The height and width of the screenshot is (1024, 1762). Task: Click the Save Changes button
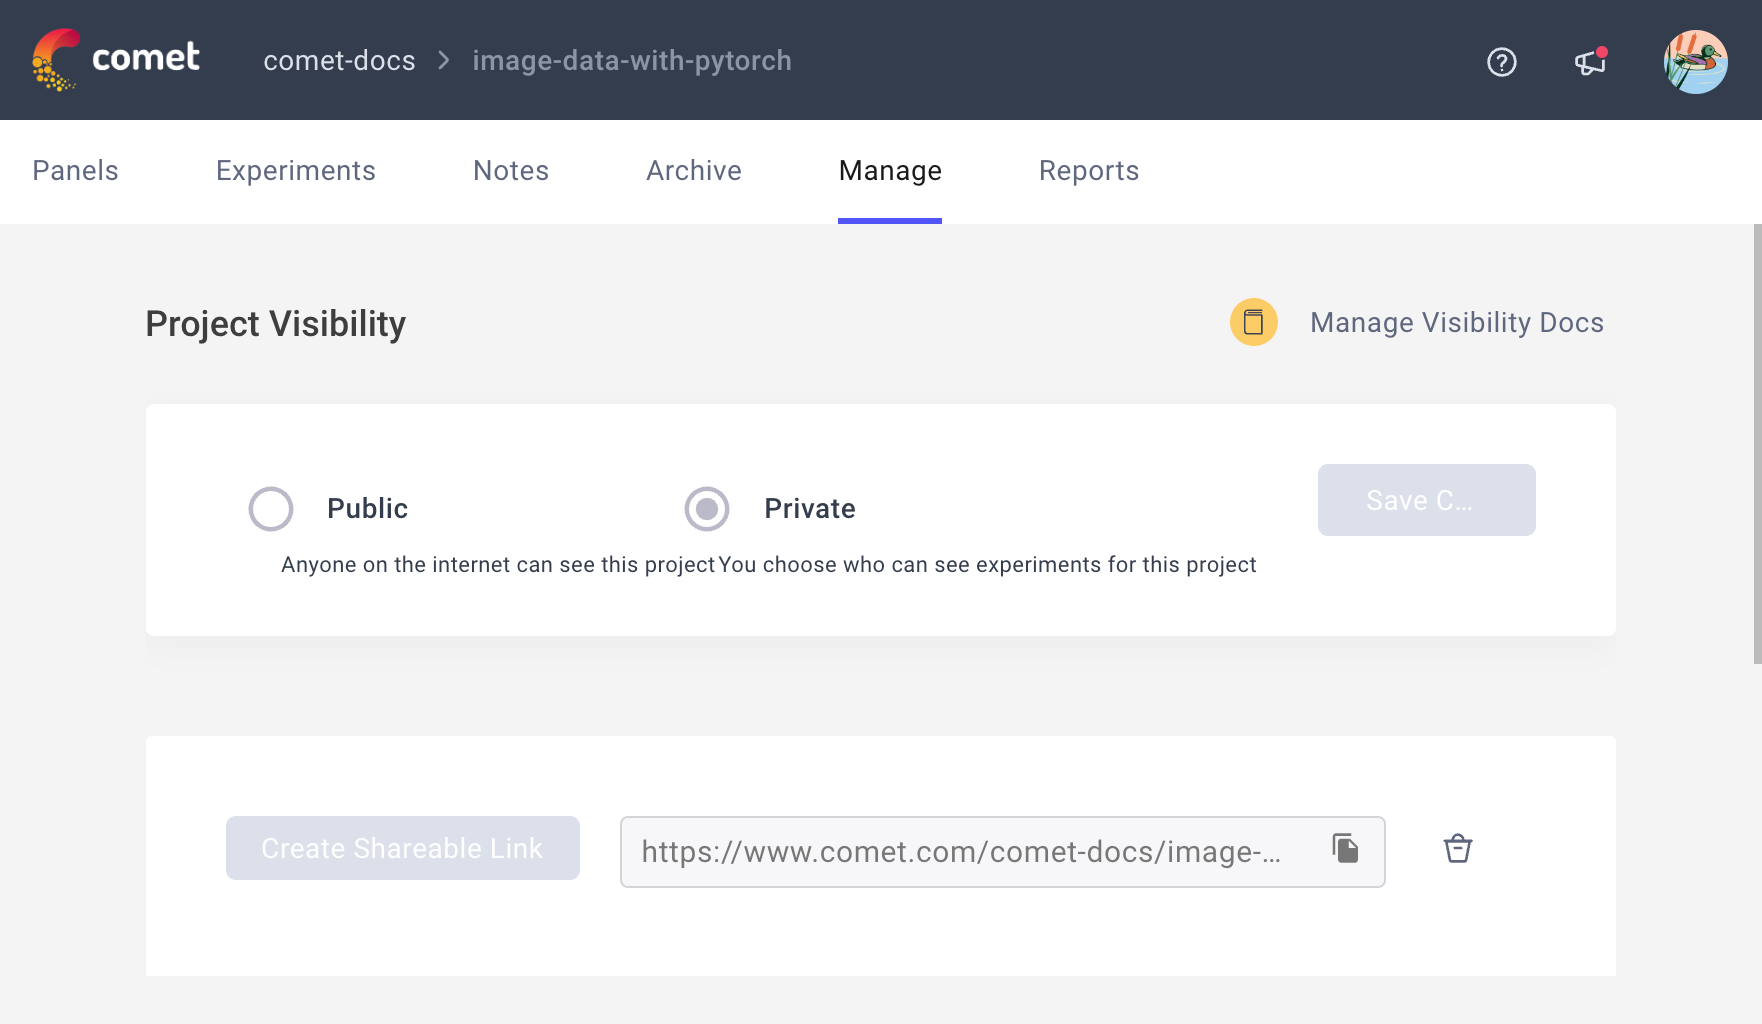[1426, 500]
